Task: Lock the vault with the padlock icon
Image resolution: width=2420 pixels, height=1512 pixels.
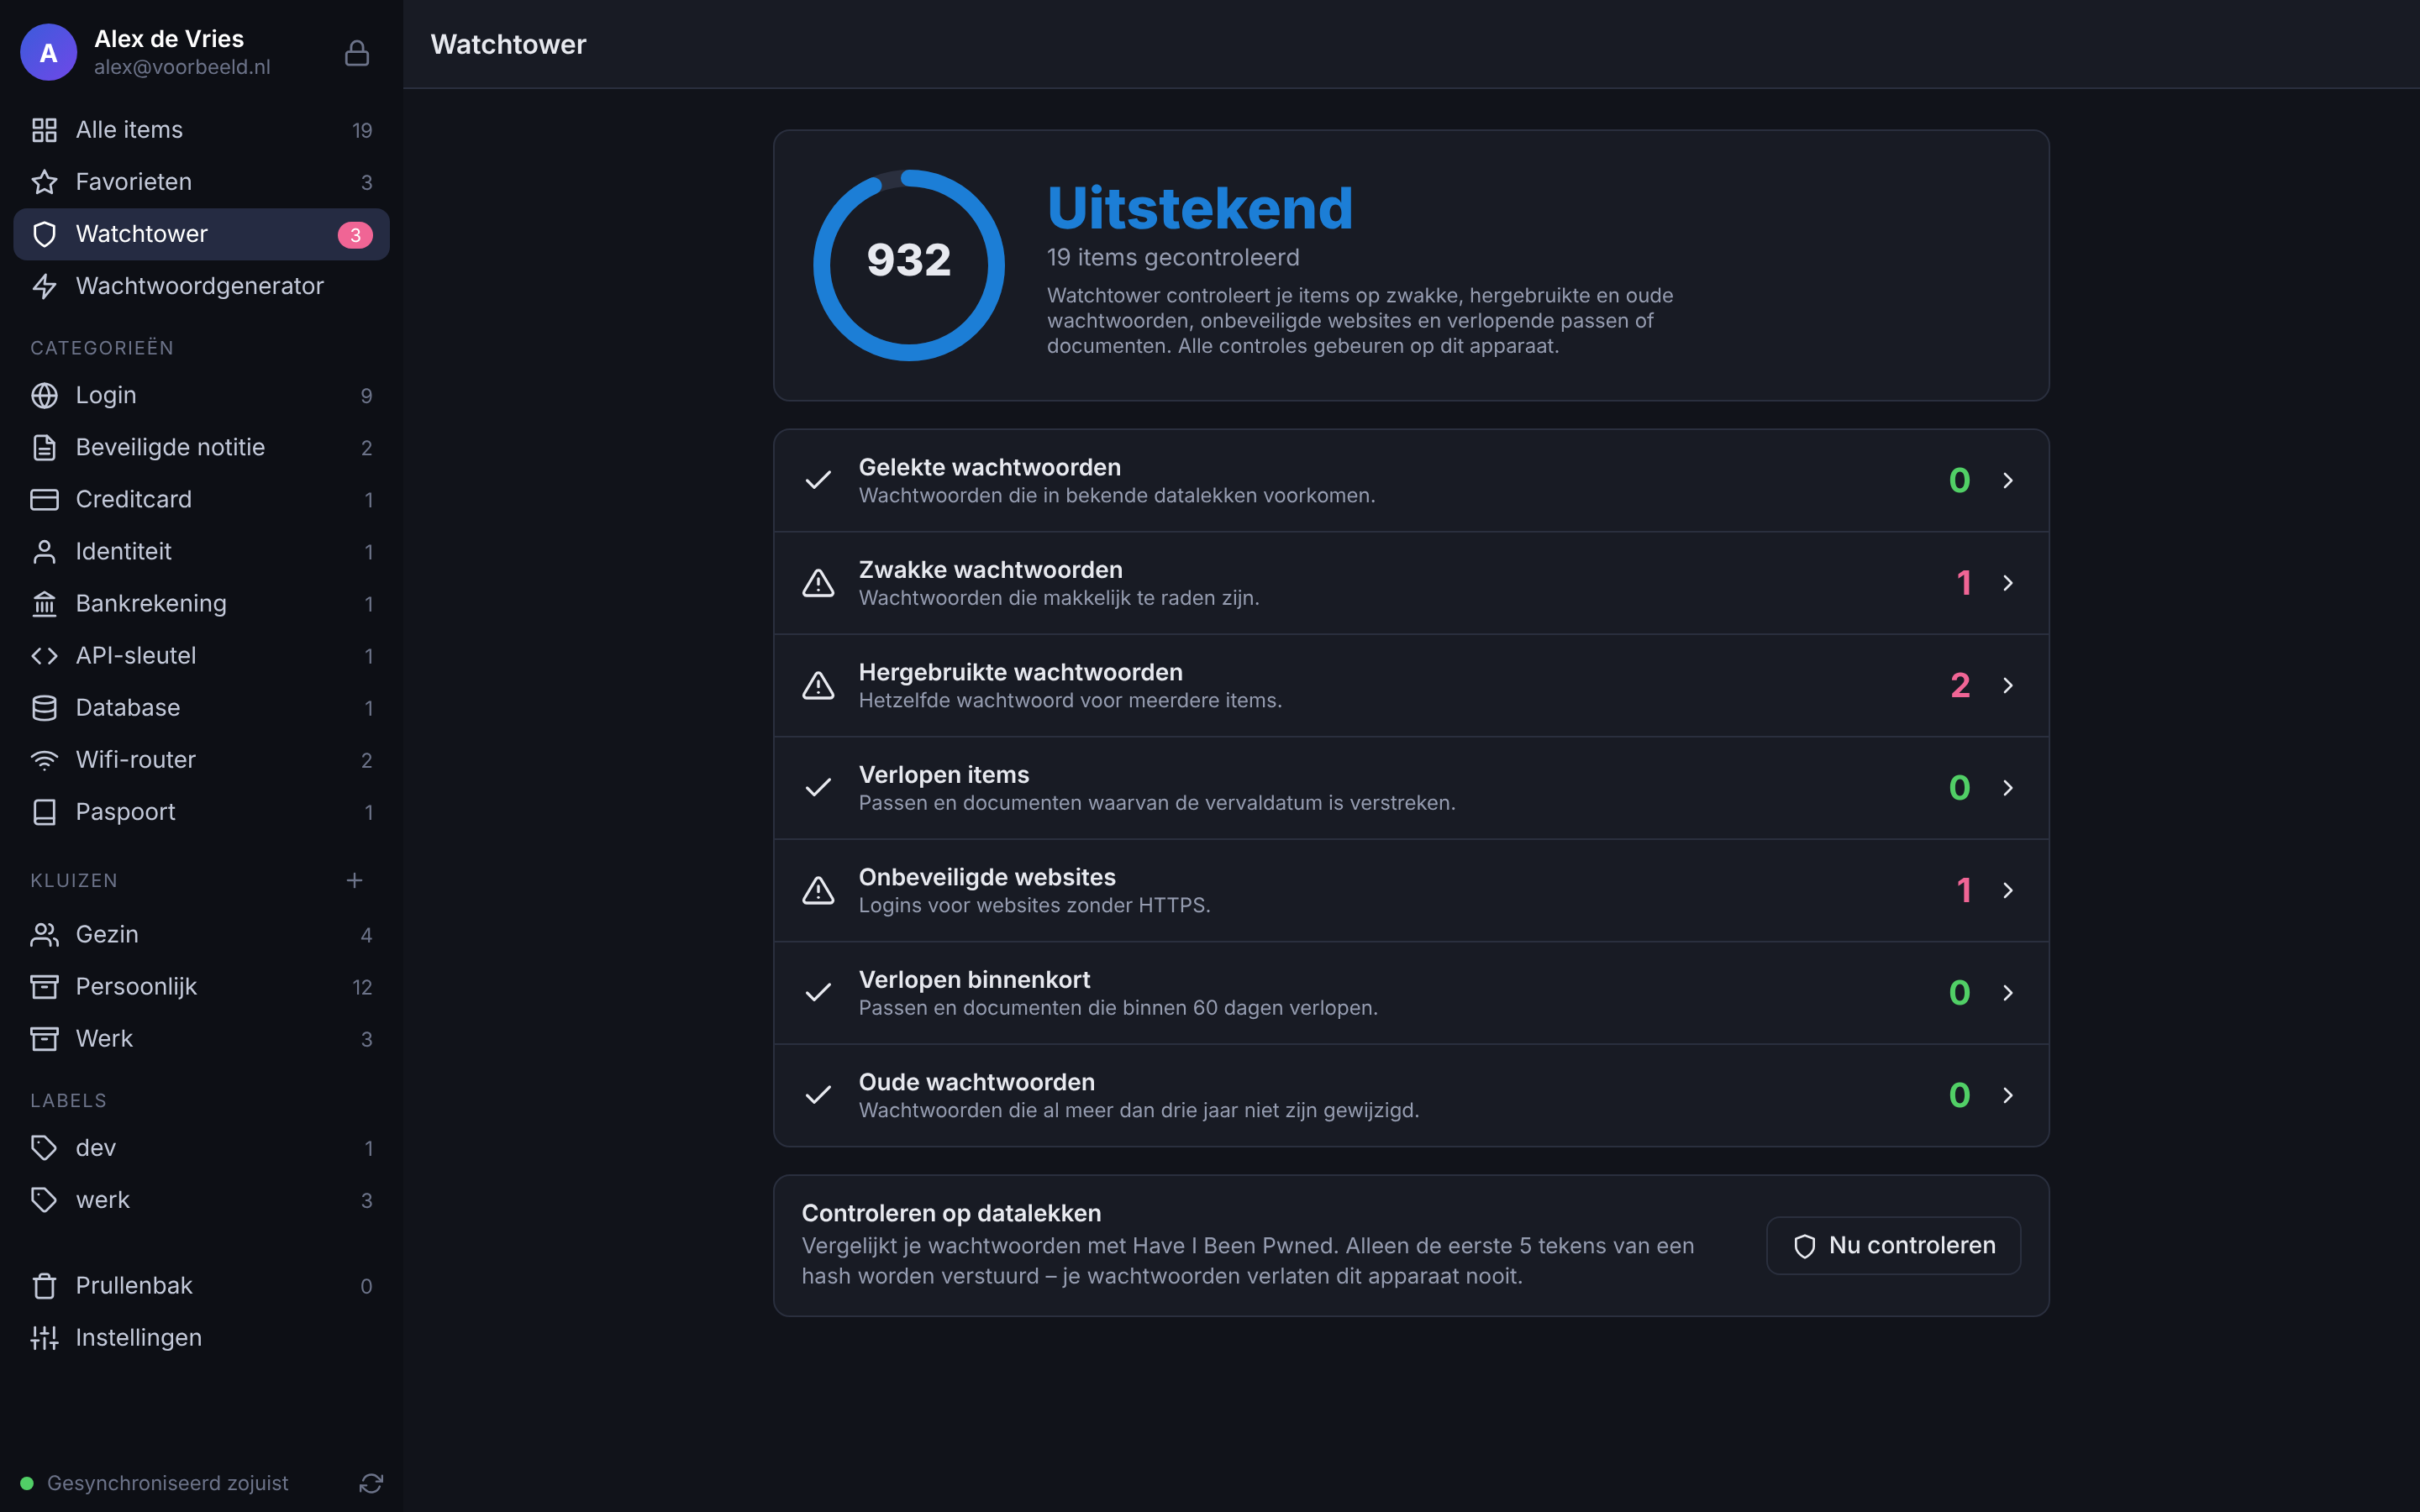Action: click(x=357, y=53)
